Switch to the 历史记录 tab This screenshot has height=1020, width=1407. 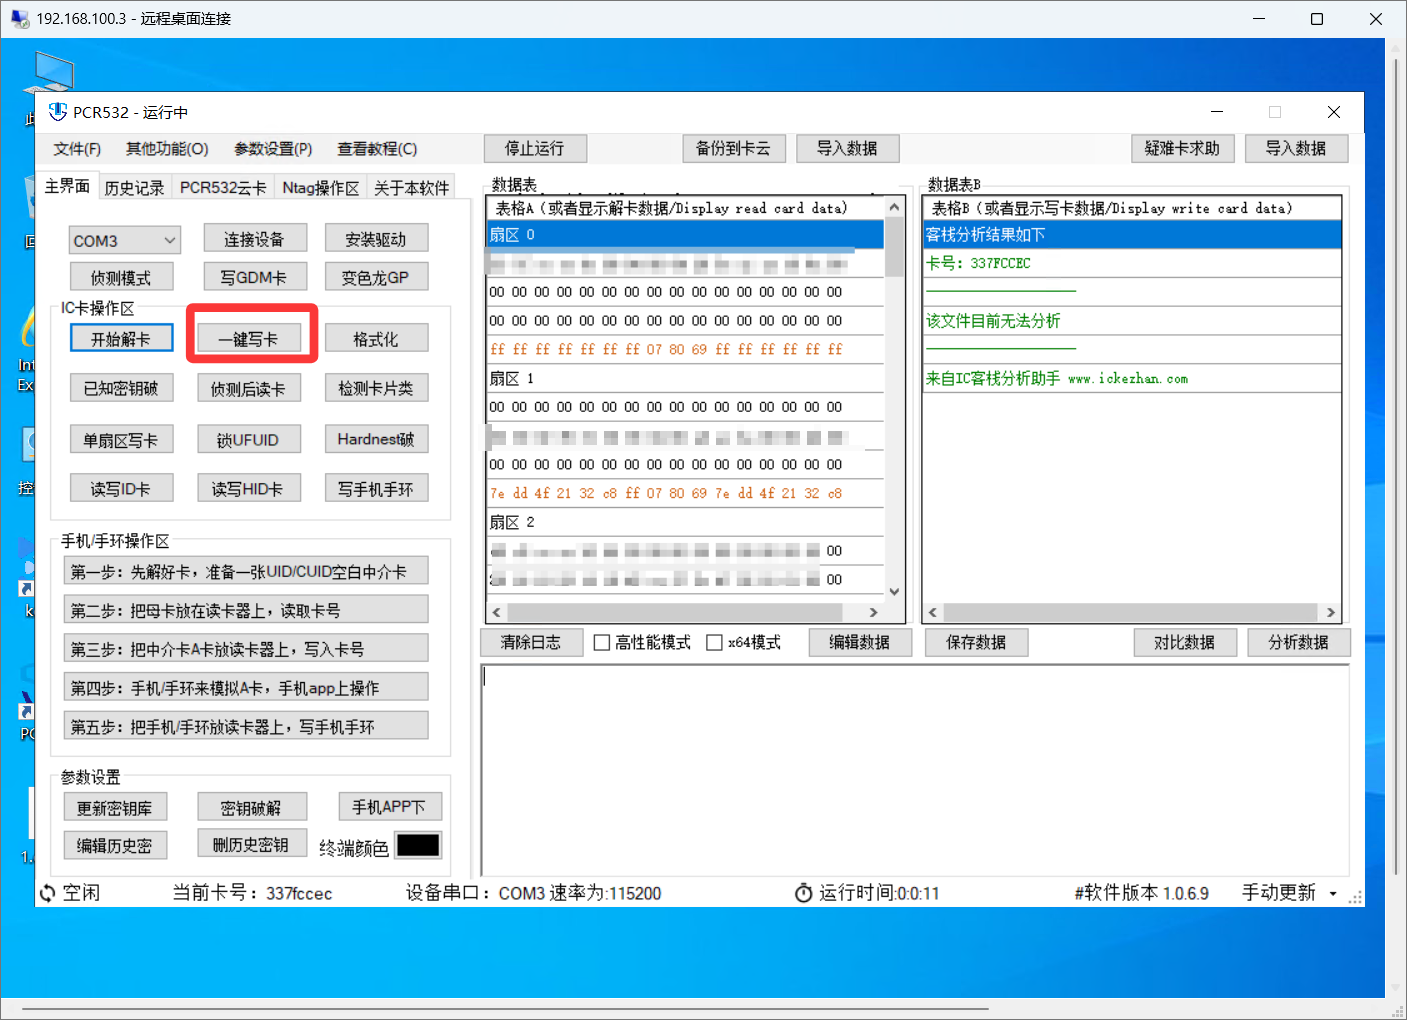click(x=134, y=188)
